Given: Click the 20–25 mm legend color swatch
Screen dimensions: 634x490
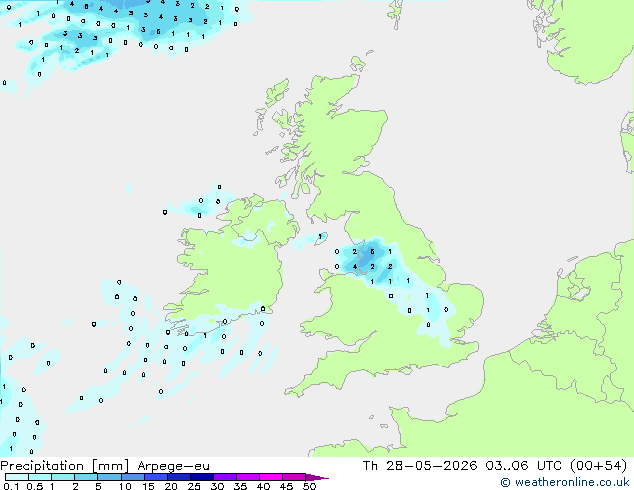Looking at the screenshot, I should 179,477.
